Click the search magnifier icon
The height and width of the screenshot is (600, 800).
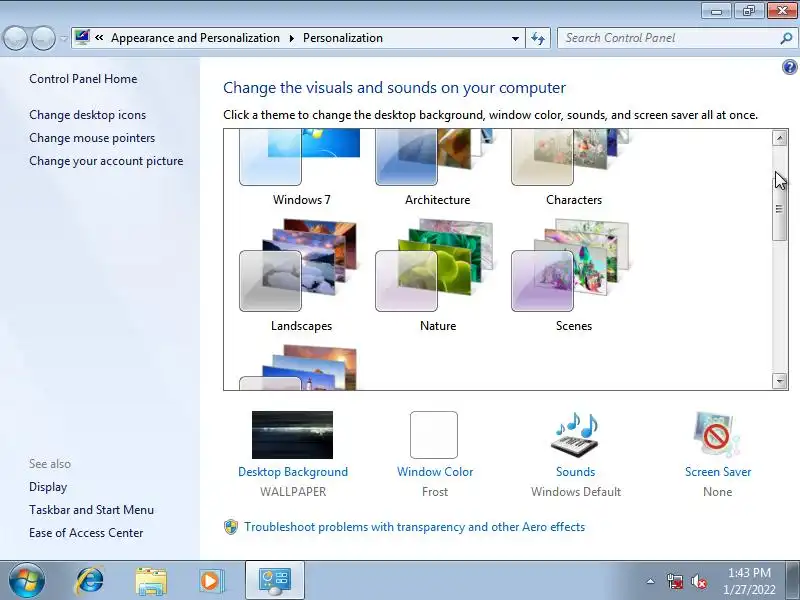click(x=786, y=38)
